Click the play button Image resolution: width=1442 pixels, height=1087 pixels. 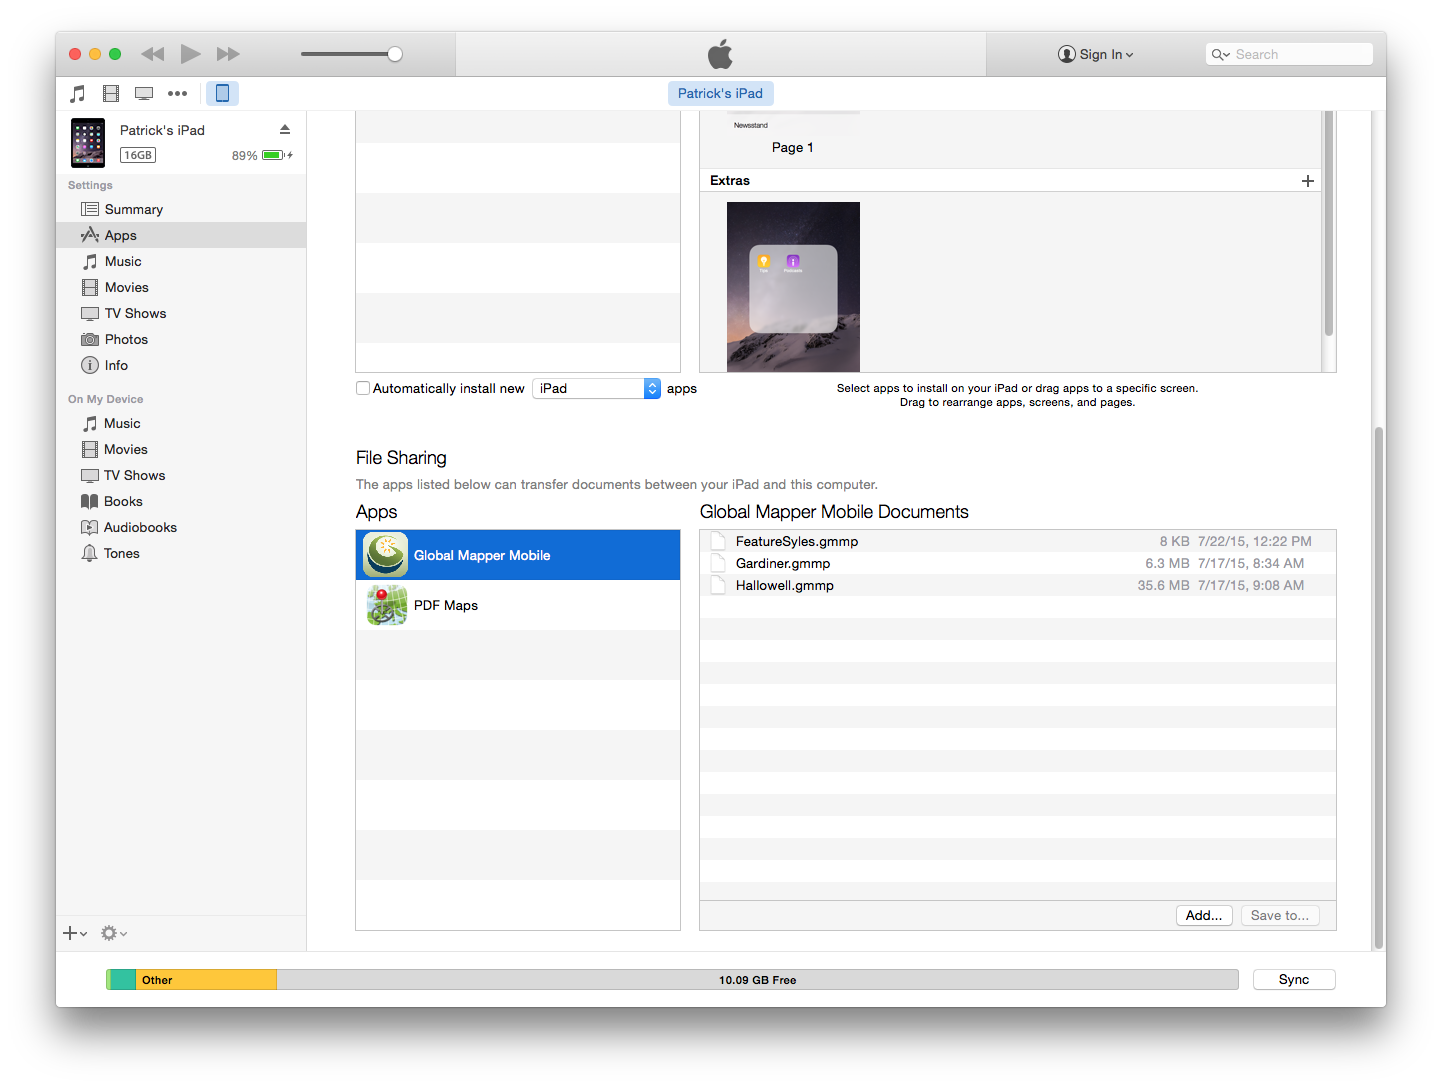190,54
